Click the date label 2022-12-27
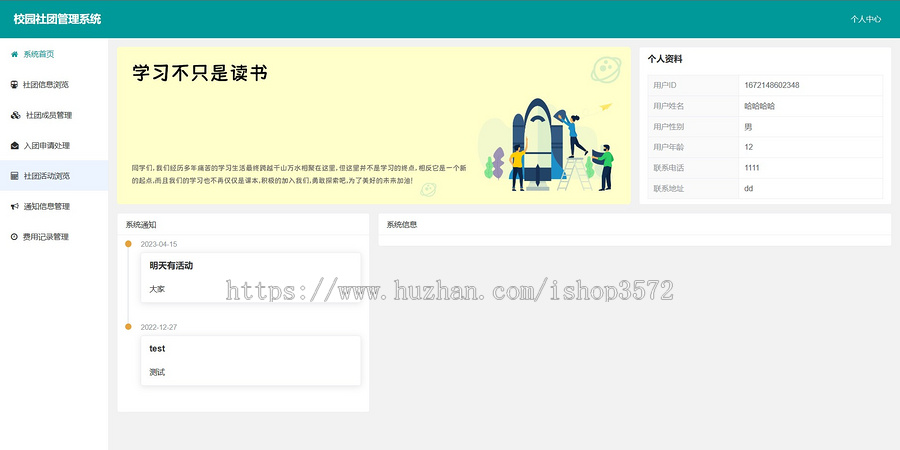Screen dimensions: 900x450 point(159,327)
